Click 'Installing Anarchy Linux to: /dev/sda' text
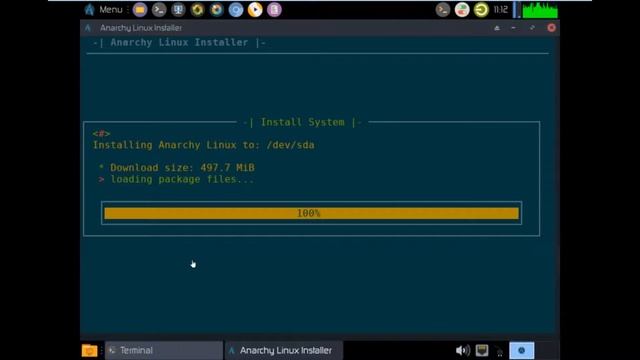 click(x=203, y=145)
